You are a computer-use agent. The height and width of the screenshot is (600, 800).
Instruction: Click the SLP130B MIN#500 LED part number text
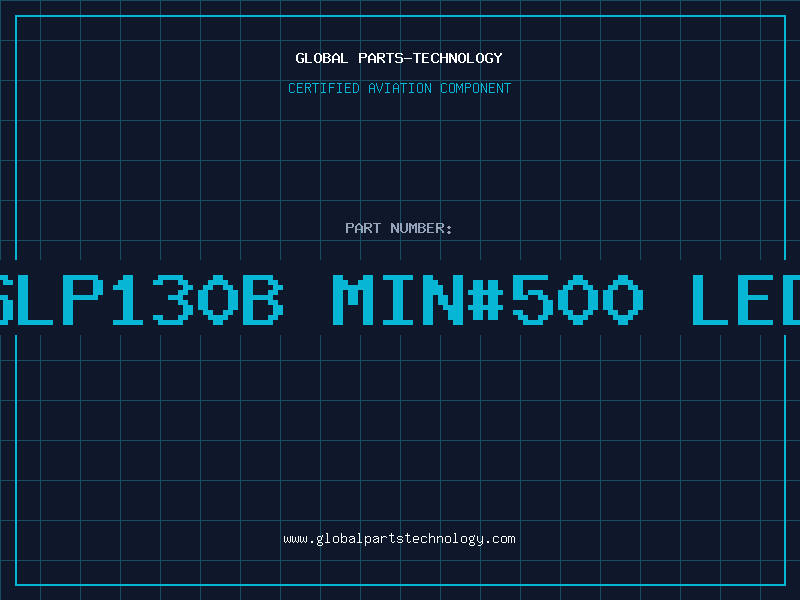(400, 299)
